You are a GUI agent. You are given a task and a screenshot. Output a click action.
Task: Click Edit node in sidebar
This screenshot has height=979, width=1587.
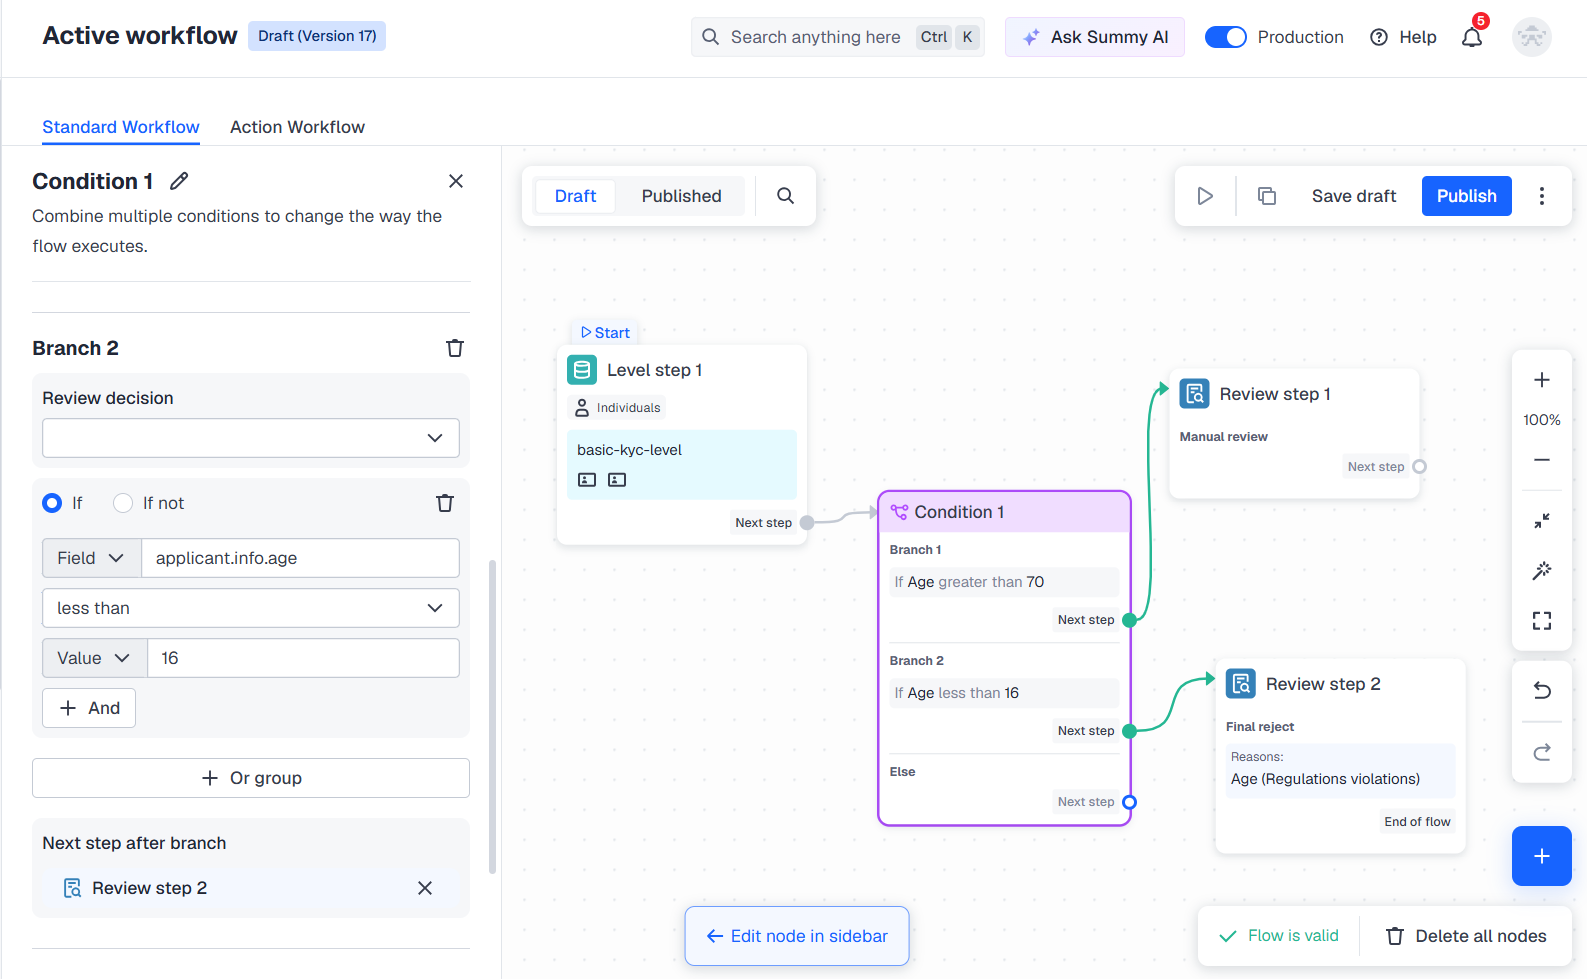797,936
